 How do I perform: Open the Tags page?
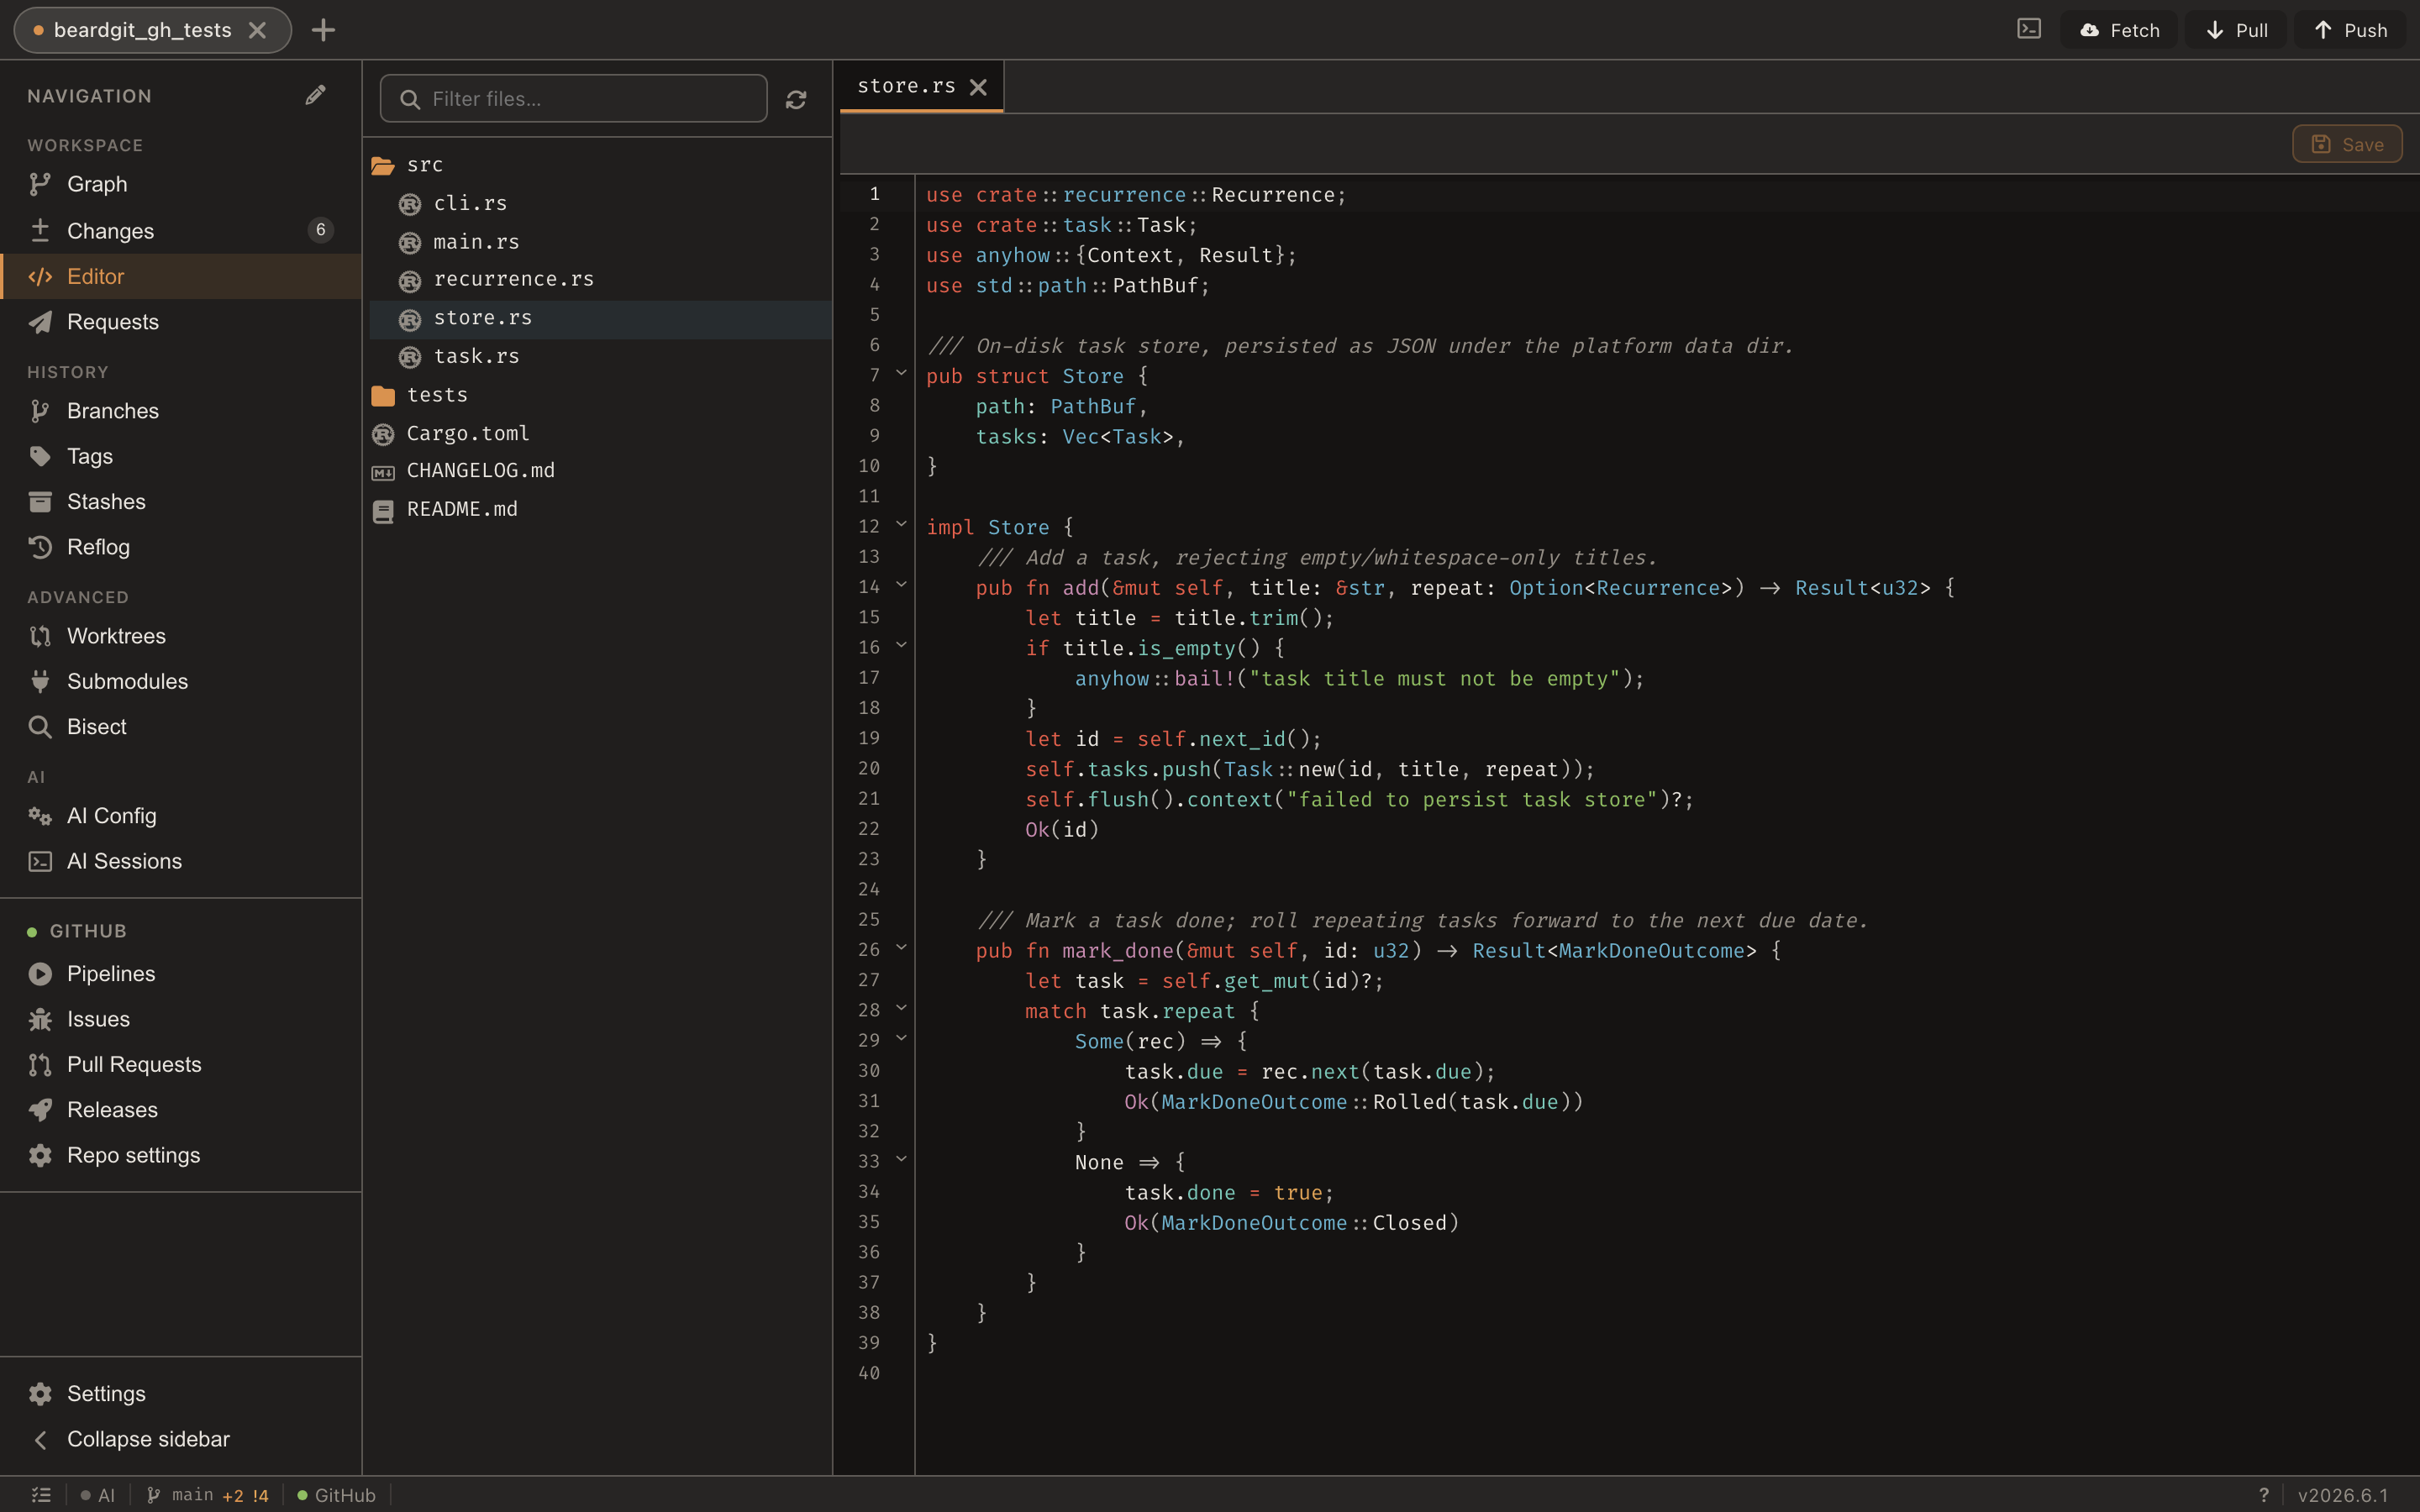pyautogui.click(x=181, y=456)
